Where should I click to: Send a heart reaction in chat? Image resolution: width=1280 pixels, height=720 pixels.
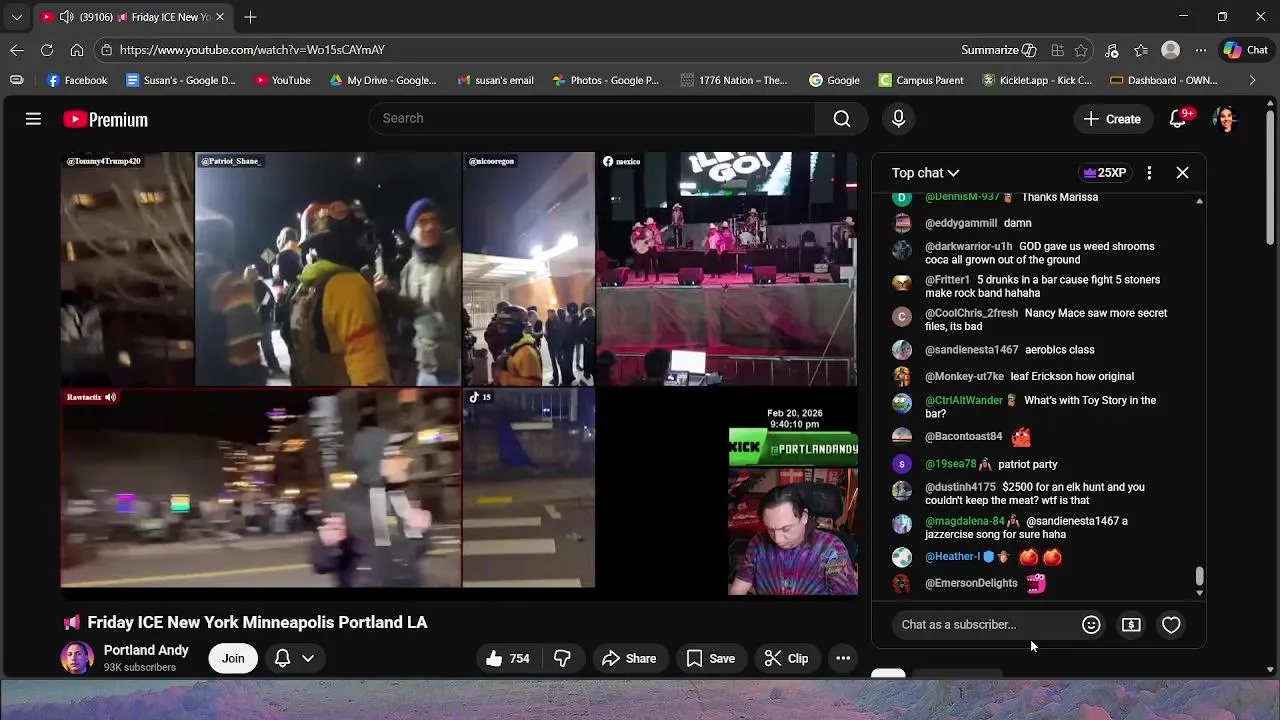pos(1171,625)
